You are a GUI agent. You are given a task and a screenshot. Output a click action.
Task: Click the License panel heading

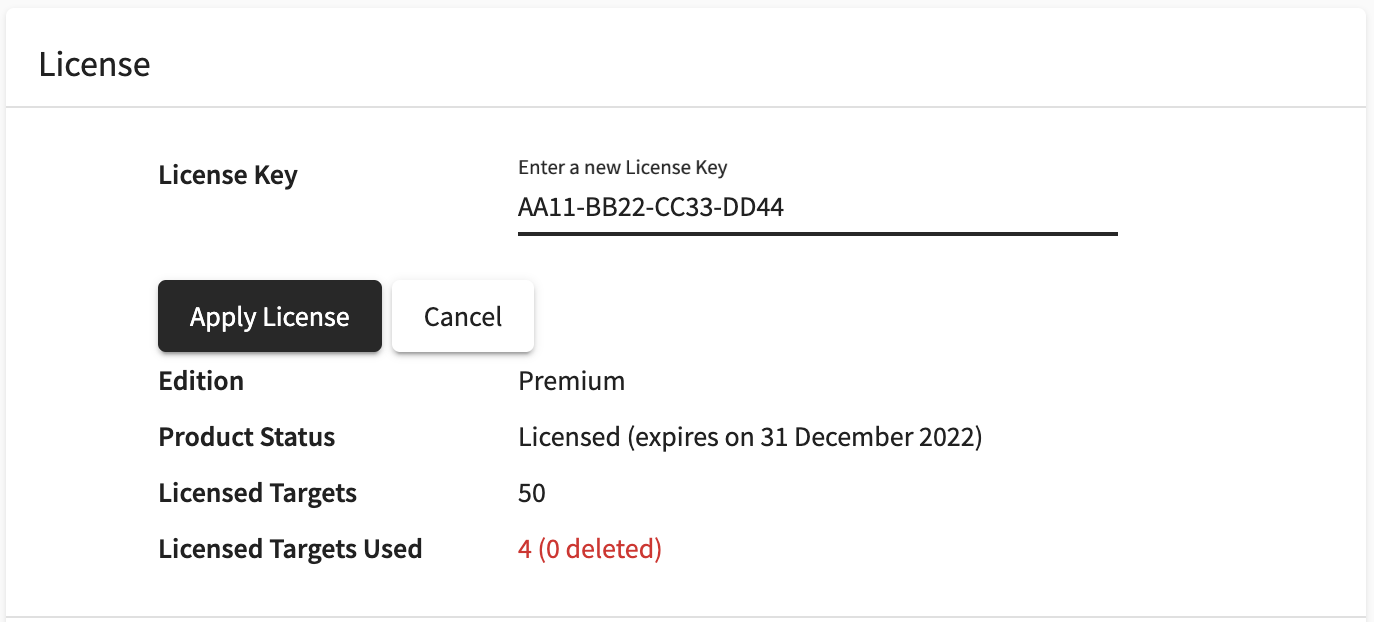[x=94, y=64]
